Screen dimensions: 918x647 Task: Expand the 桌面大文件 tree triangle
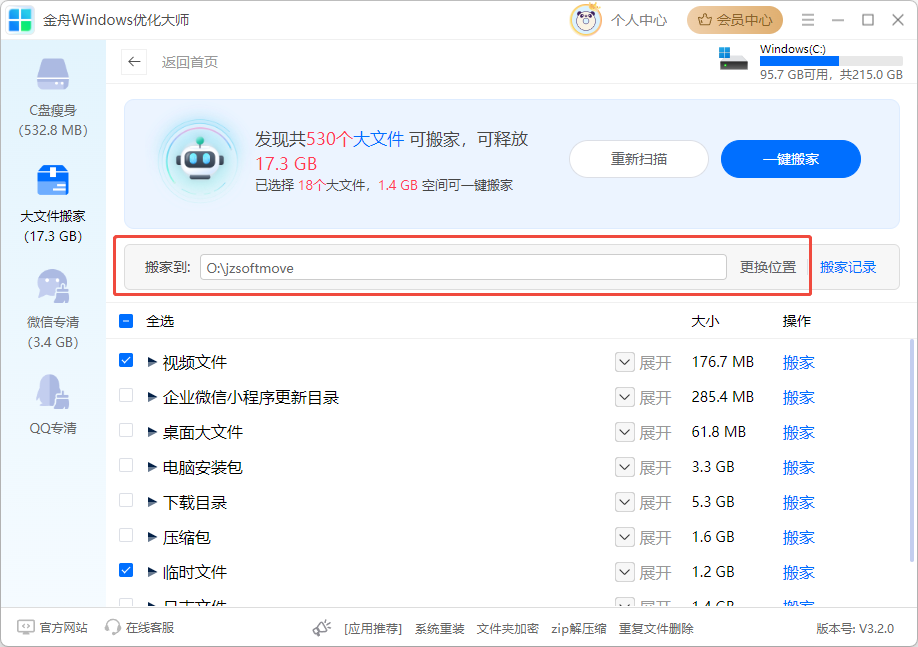[x=152, y=433]
